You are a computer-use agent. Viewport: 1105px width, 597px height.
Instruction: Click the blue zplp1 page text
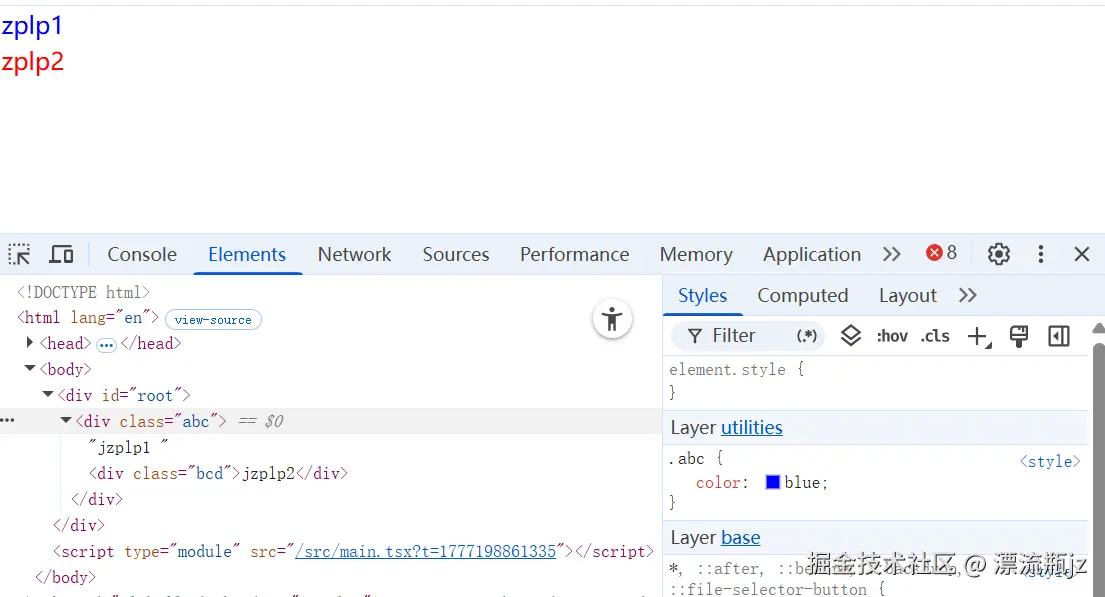pos(32,27)
